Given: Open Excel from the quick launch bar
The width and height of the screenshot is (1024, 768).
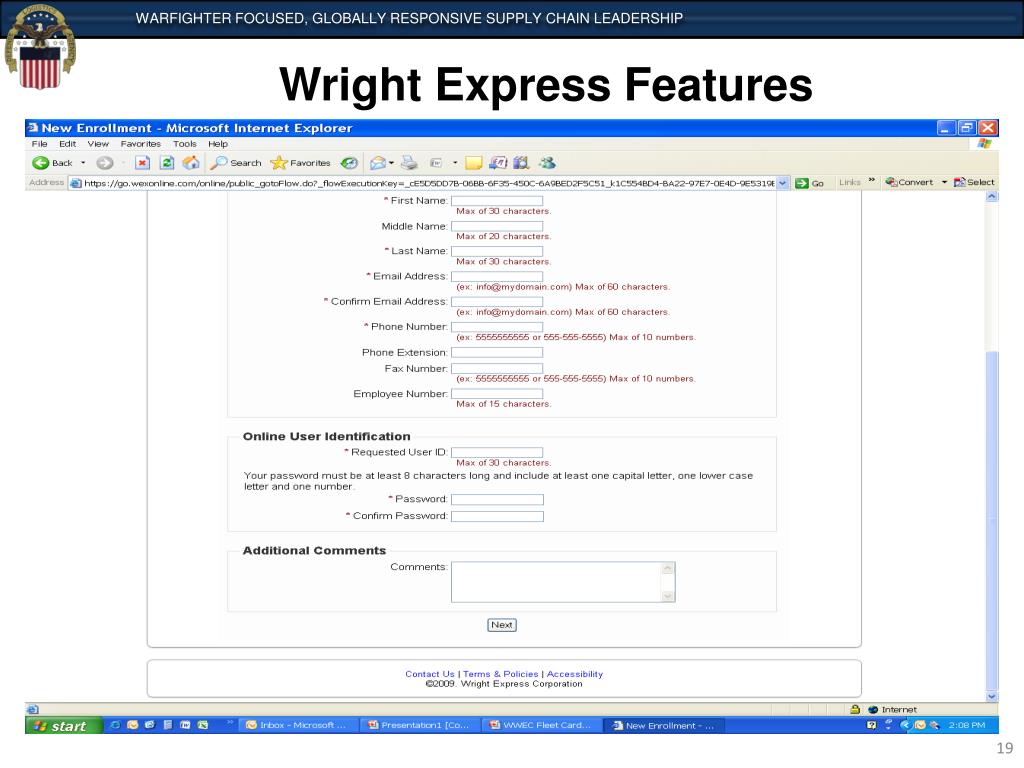Looking at the screenshot, I should [202, 725].
